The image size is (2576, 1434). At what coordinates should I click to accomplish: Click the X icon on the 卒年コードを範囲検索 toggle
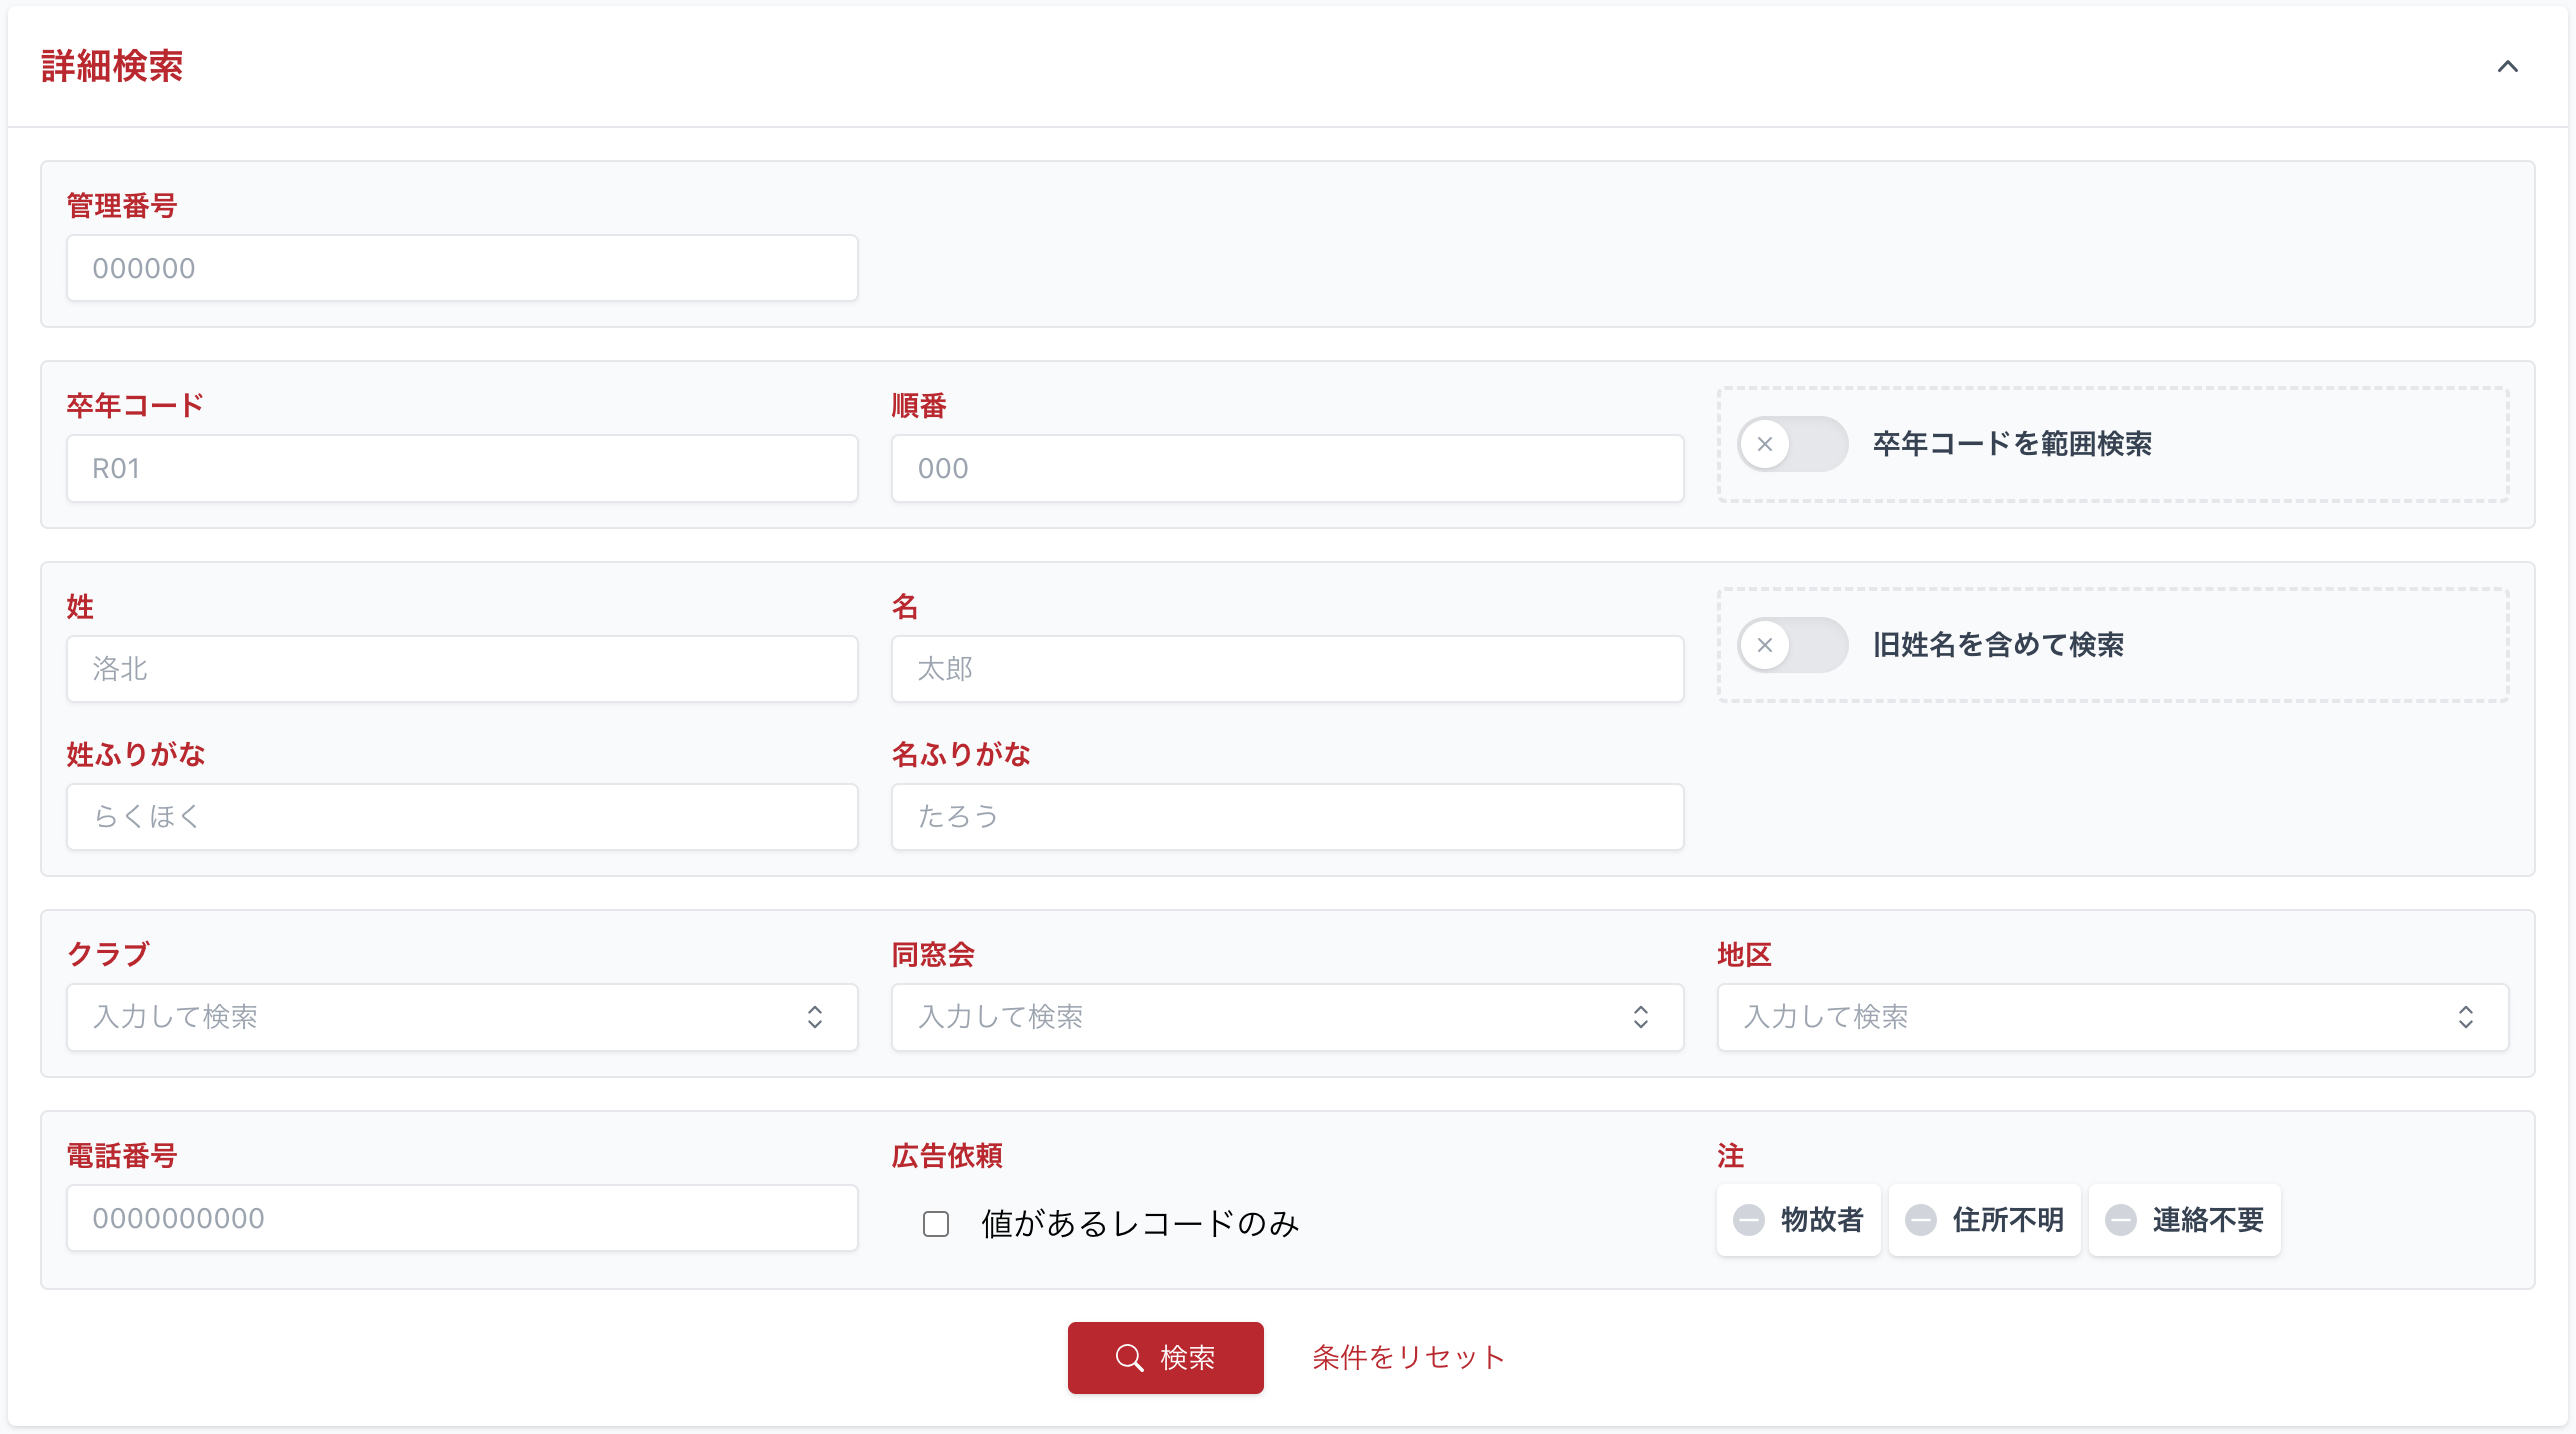click(1768, 445)
